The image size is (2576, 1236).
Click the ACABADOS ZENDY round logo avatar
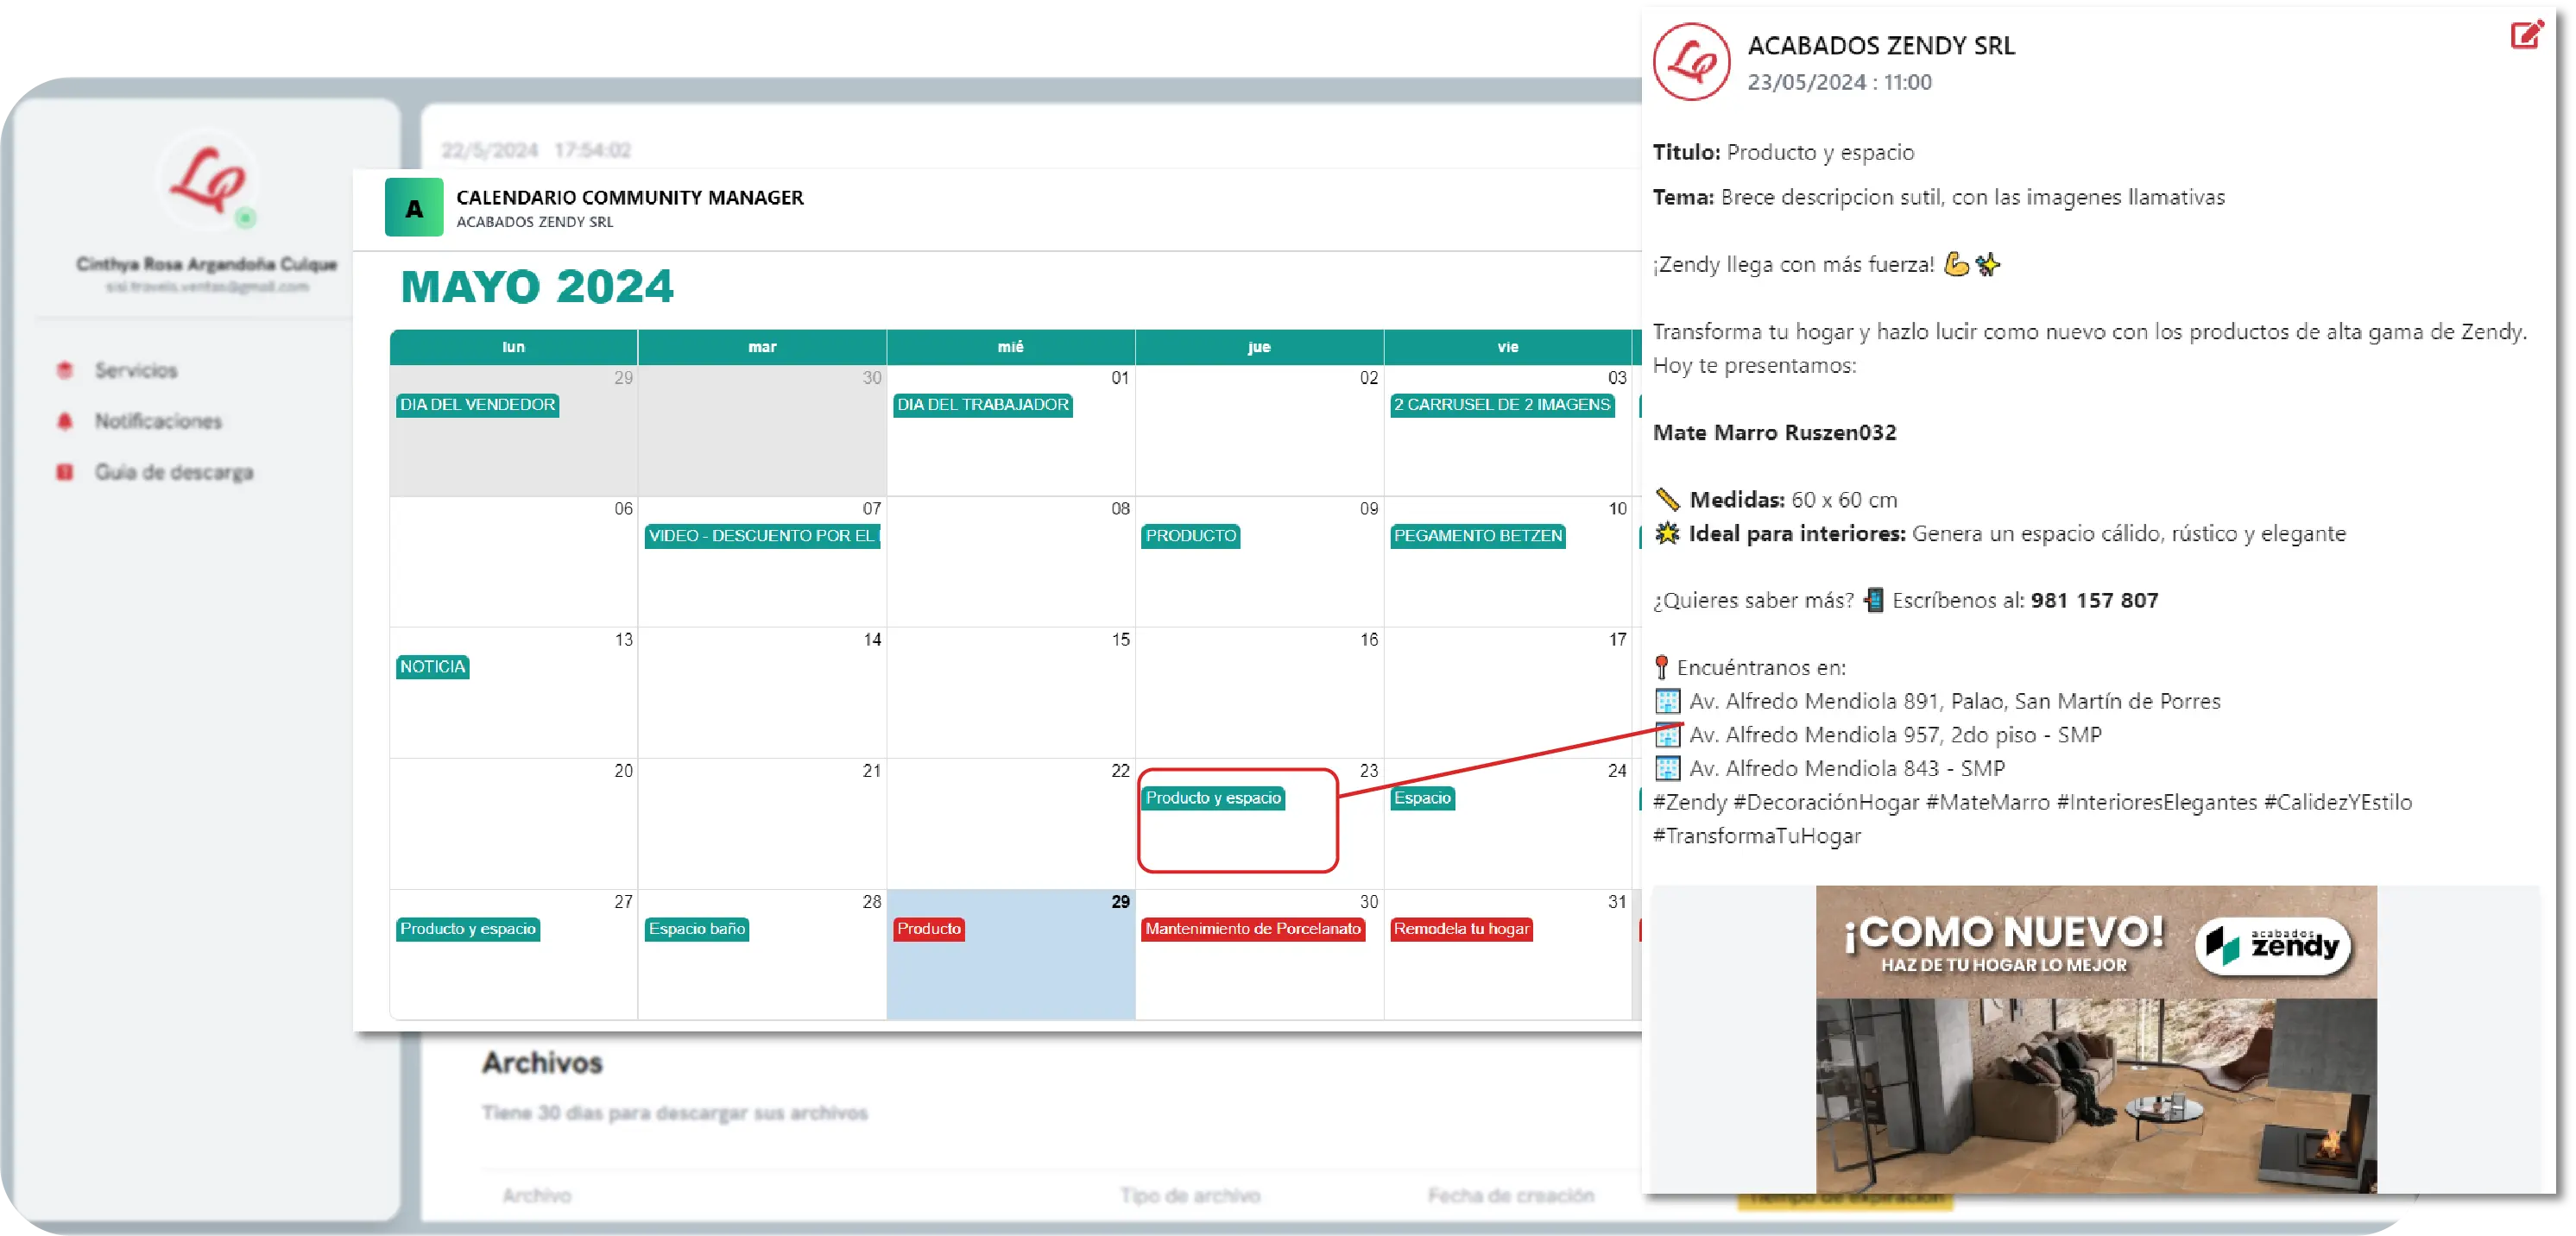coord(1690,62)
